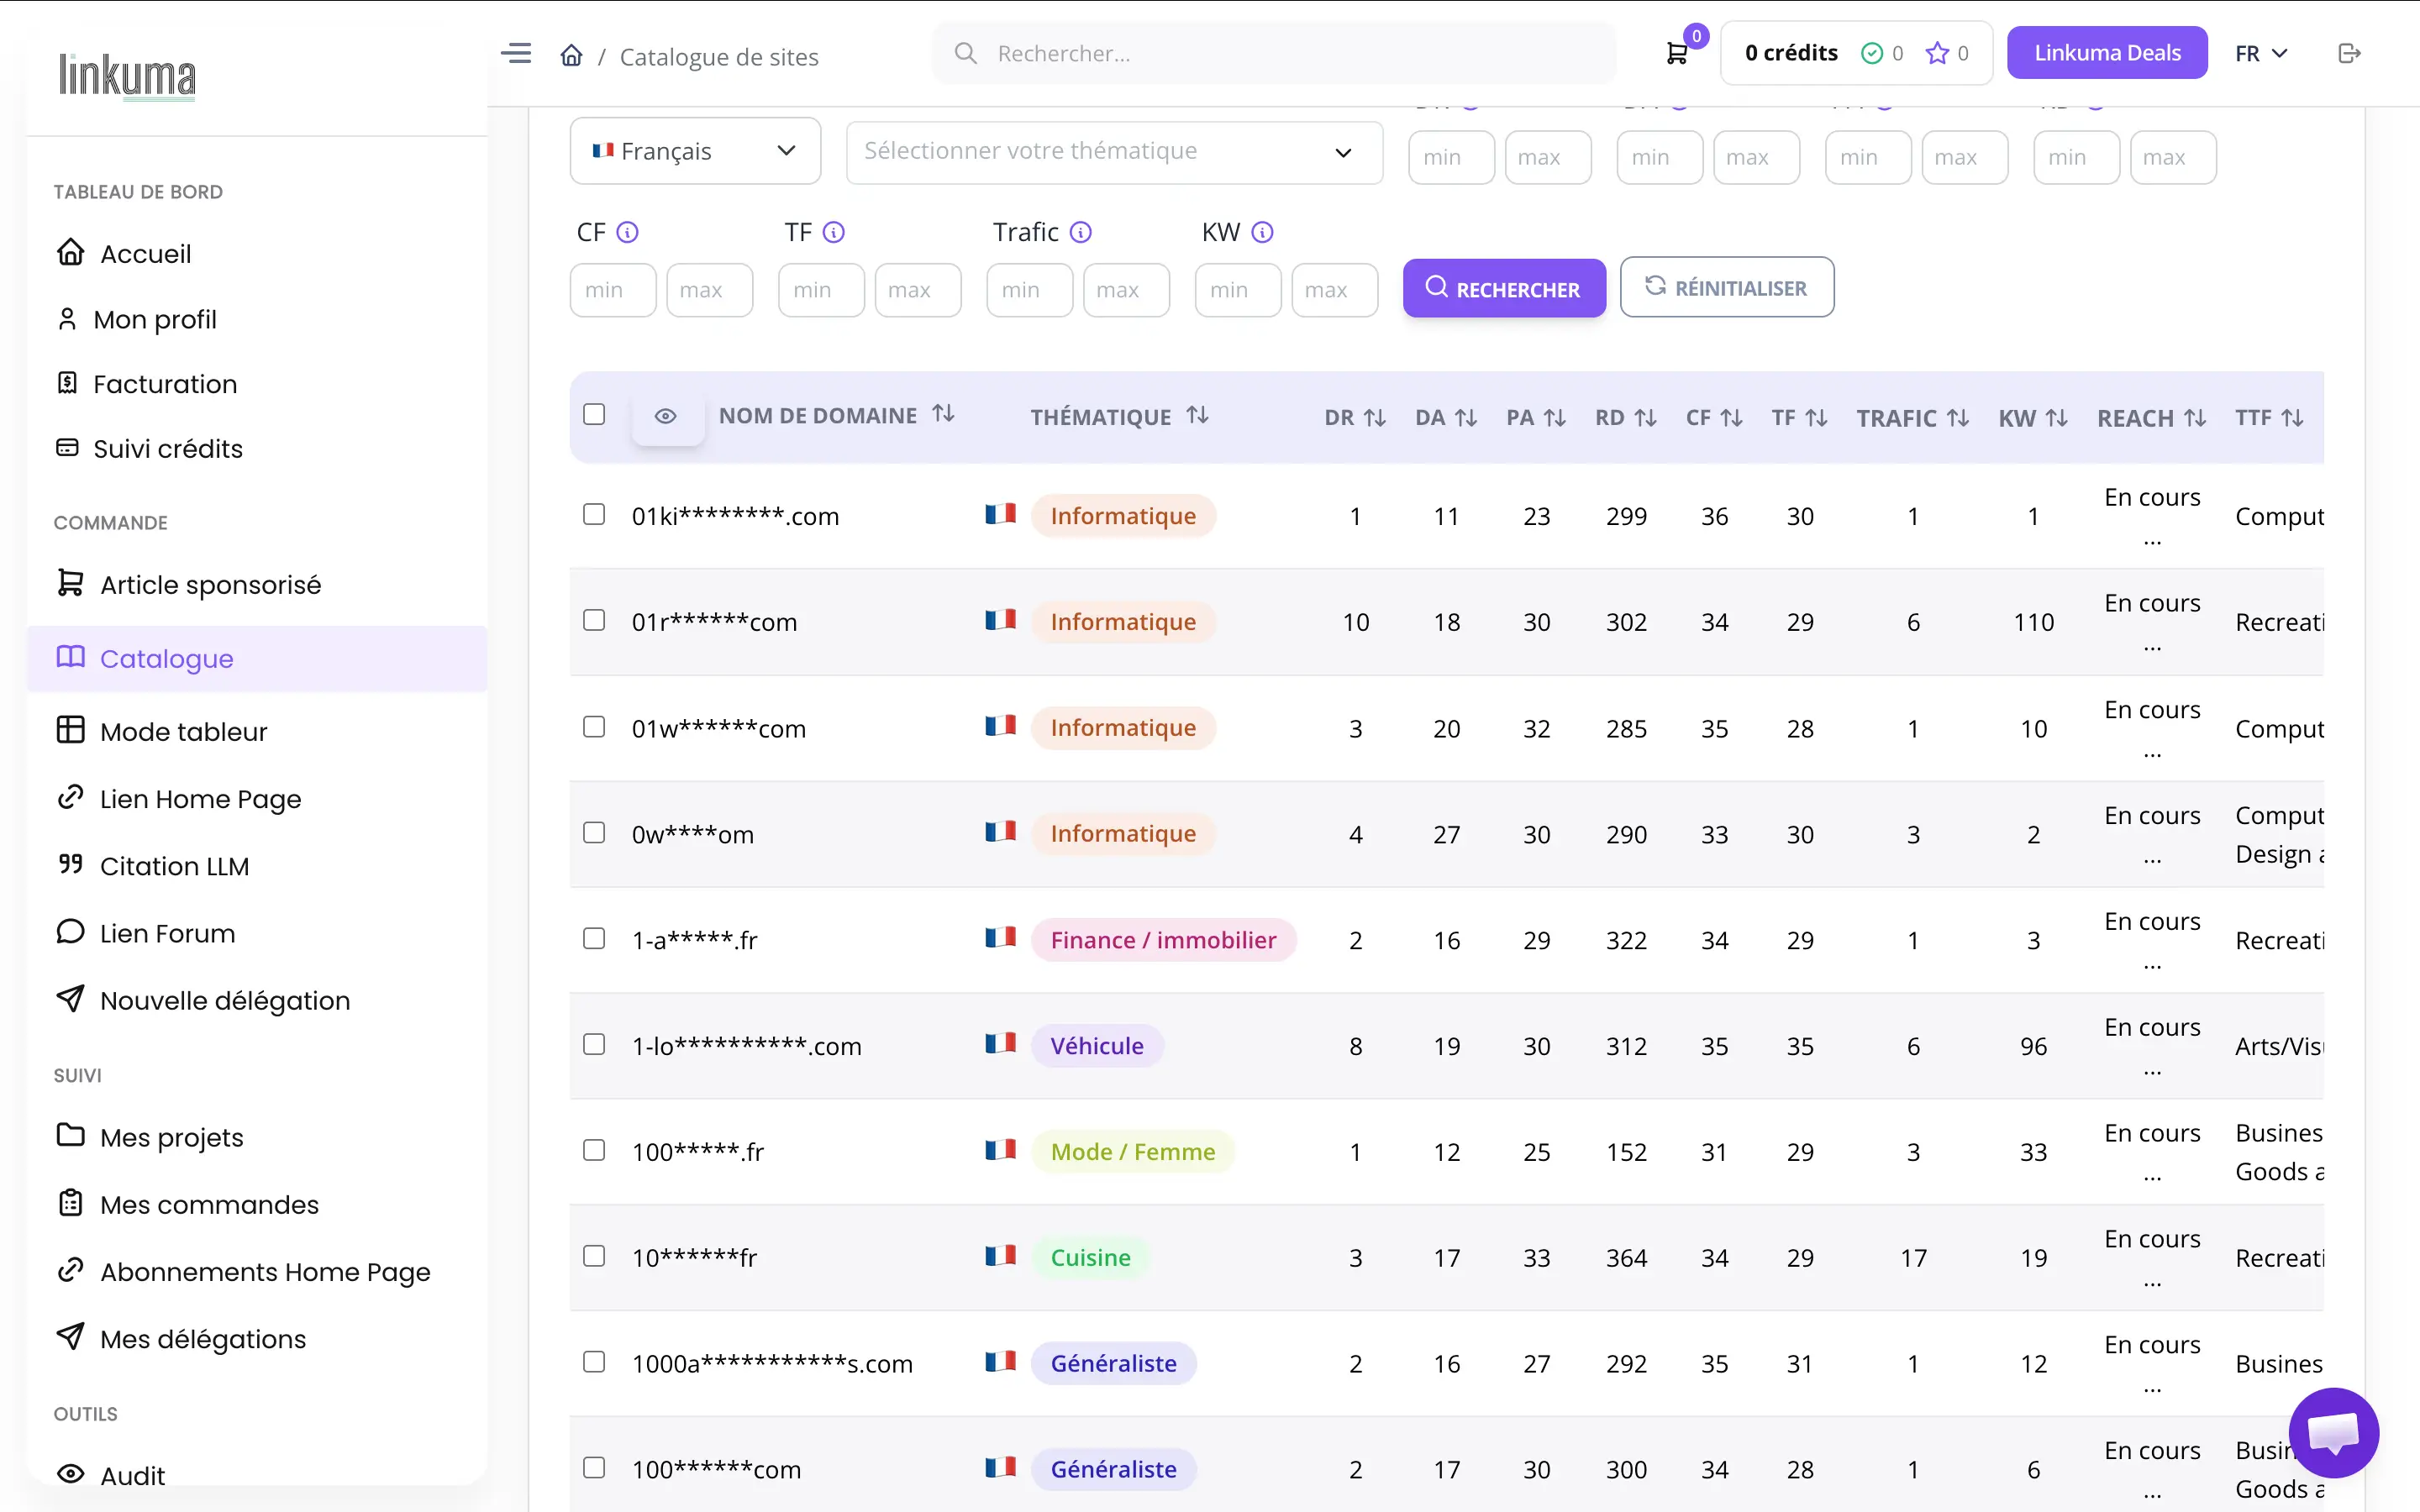Click the Trafic info icon

(1081, 232)
